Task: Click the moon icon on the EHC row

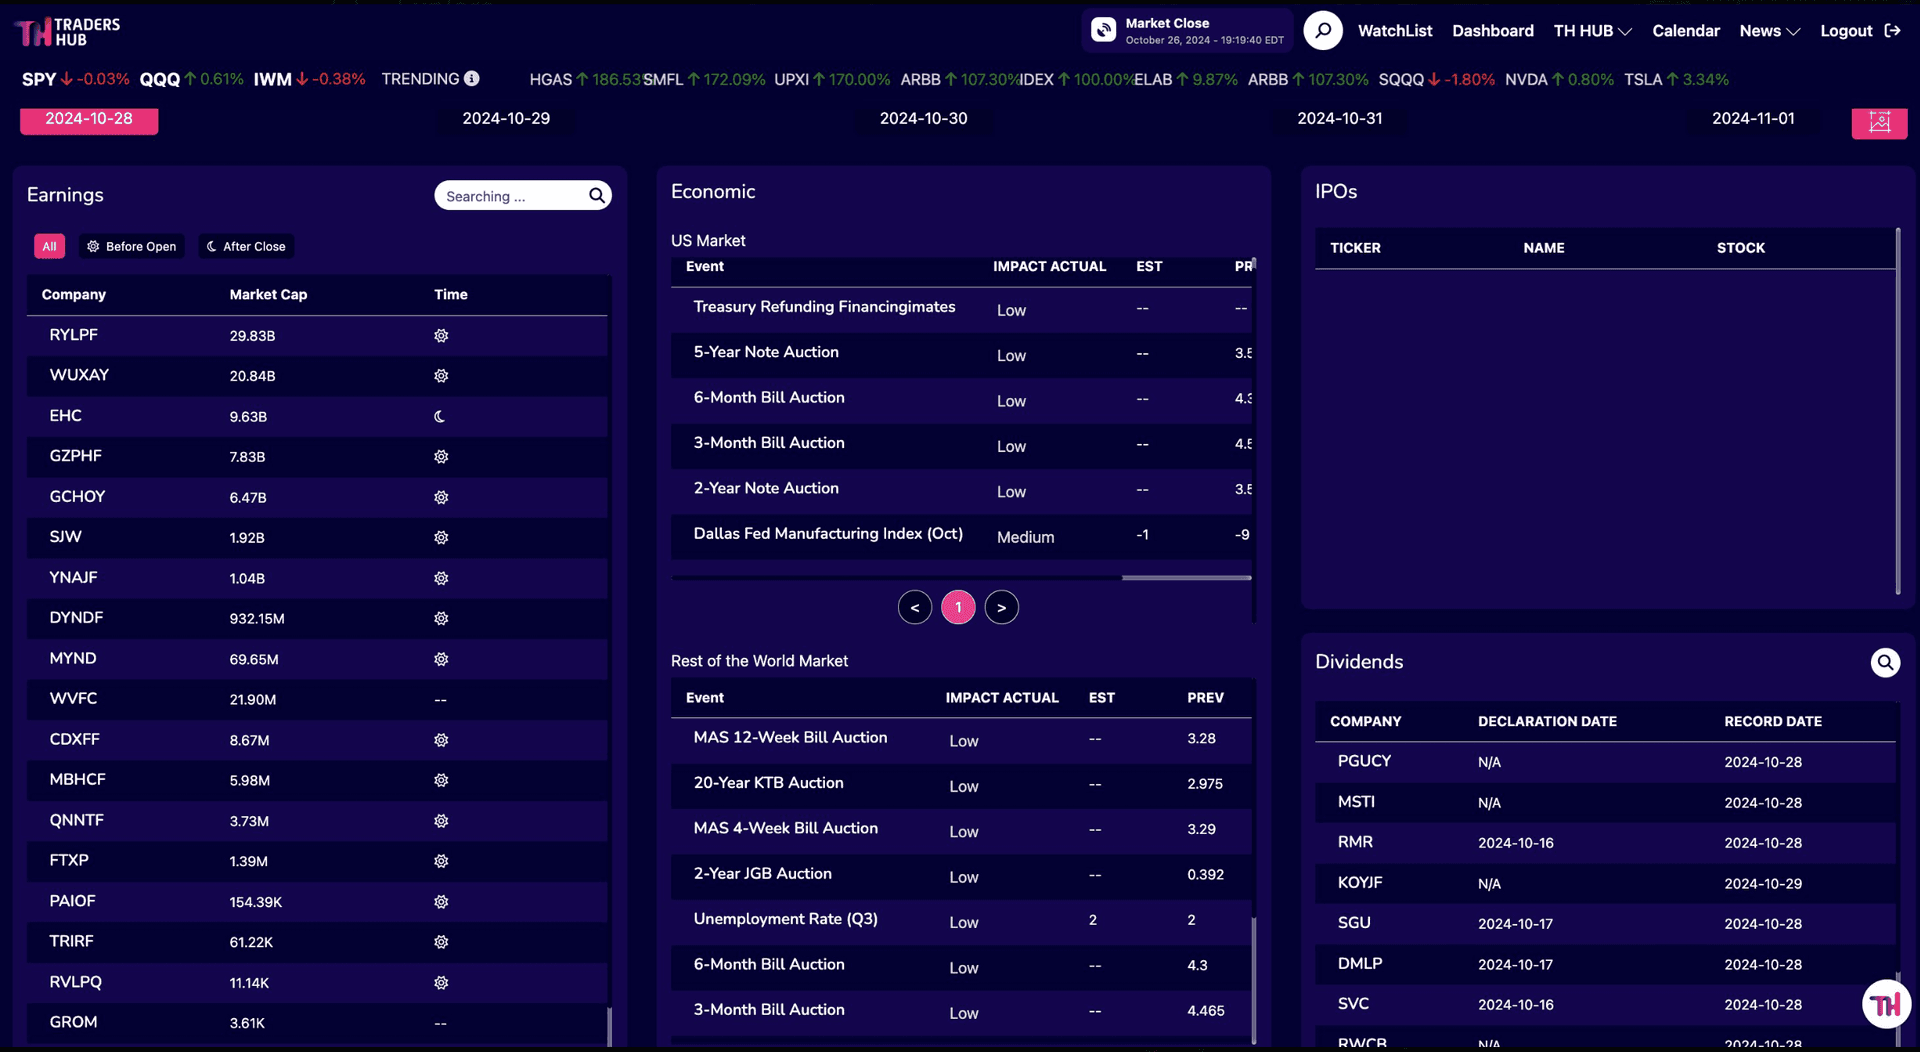Action: coord(441,416)
